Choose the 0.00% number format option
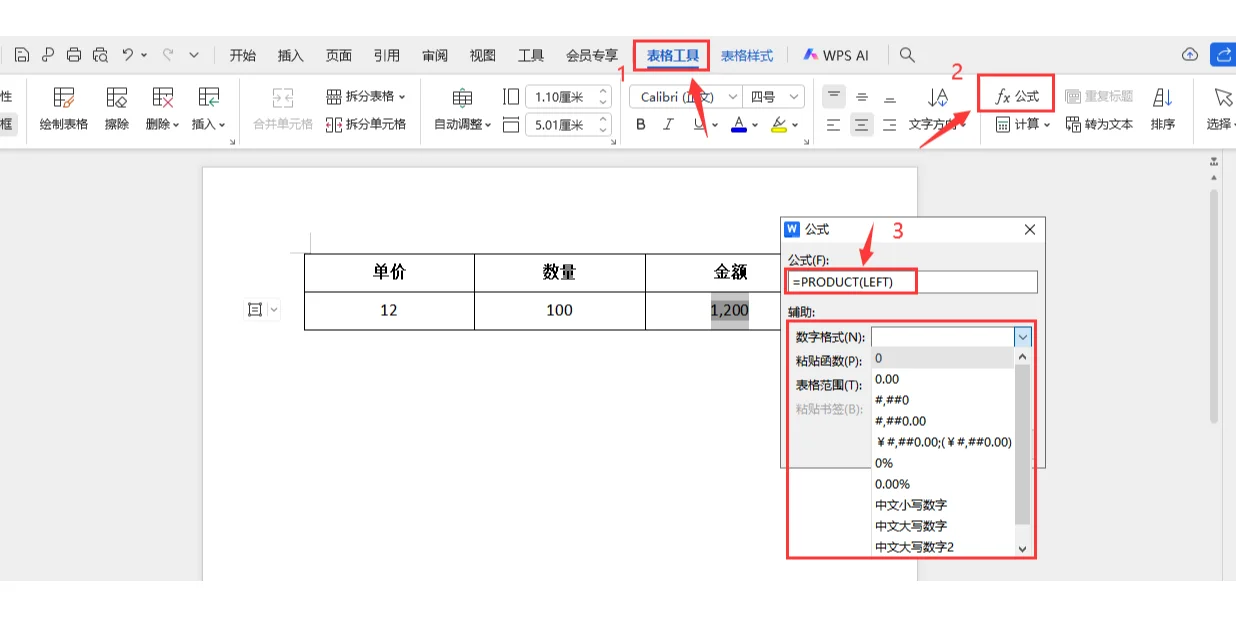Screen dimensions: 1236x618 pos(892,484)
